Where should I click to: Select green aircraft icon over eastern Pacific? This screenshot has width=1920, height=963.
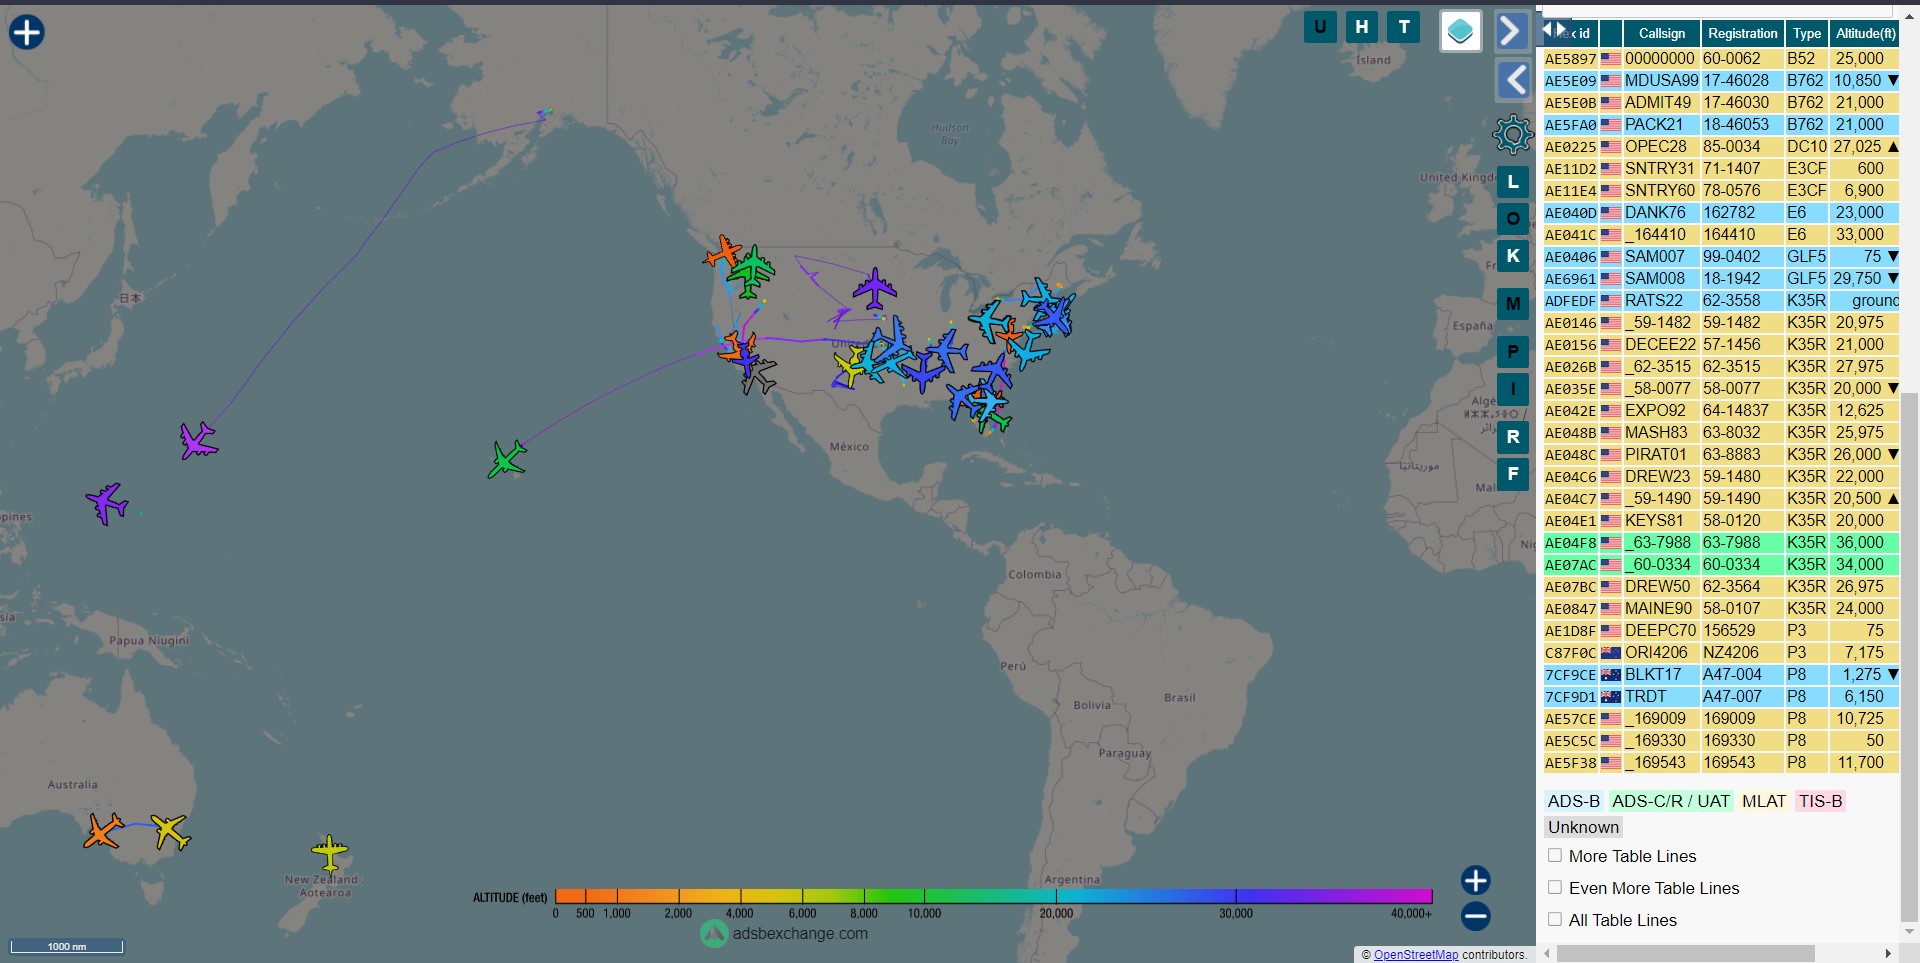coord(508,459)
